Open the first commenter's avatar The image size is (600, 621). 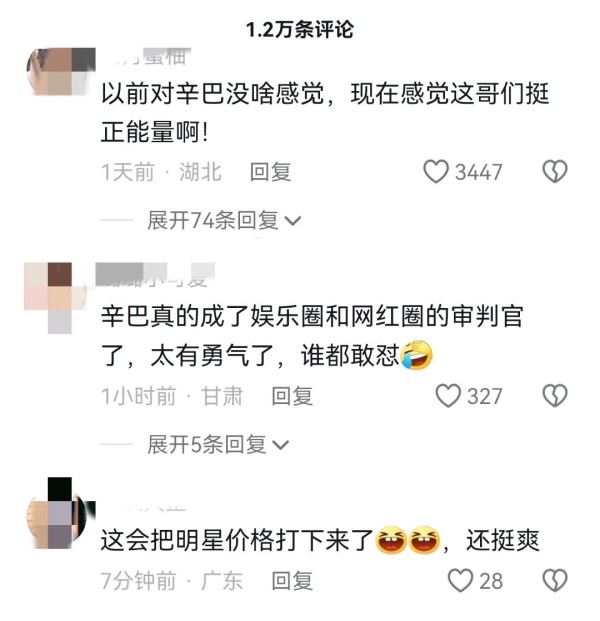61,71
